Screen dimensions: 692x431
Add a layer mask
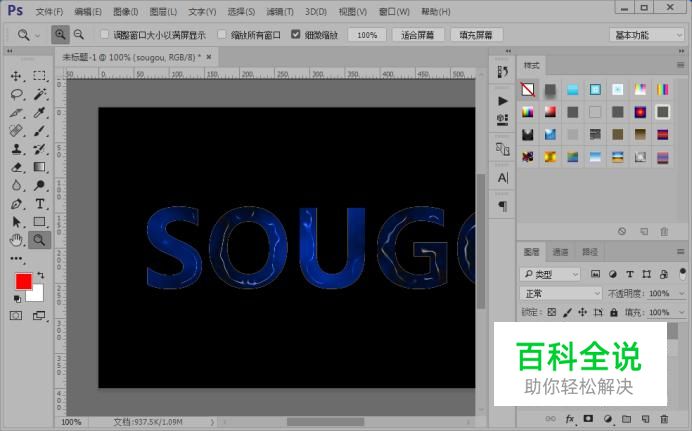588,418
